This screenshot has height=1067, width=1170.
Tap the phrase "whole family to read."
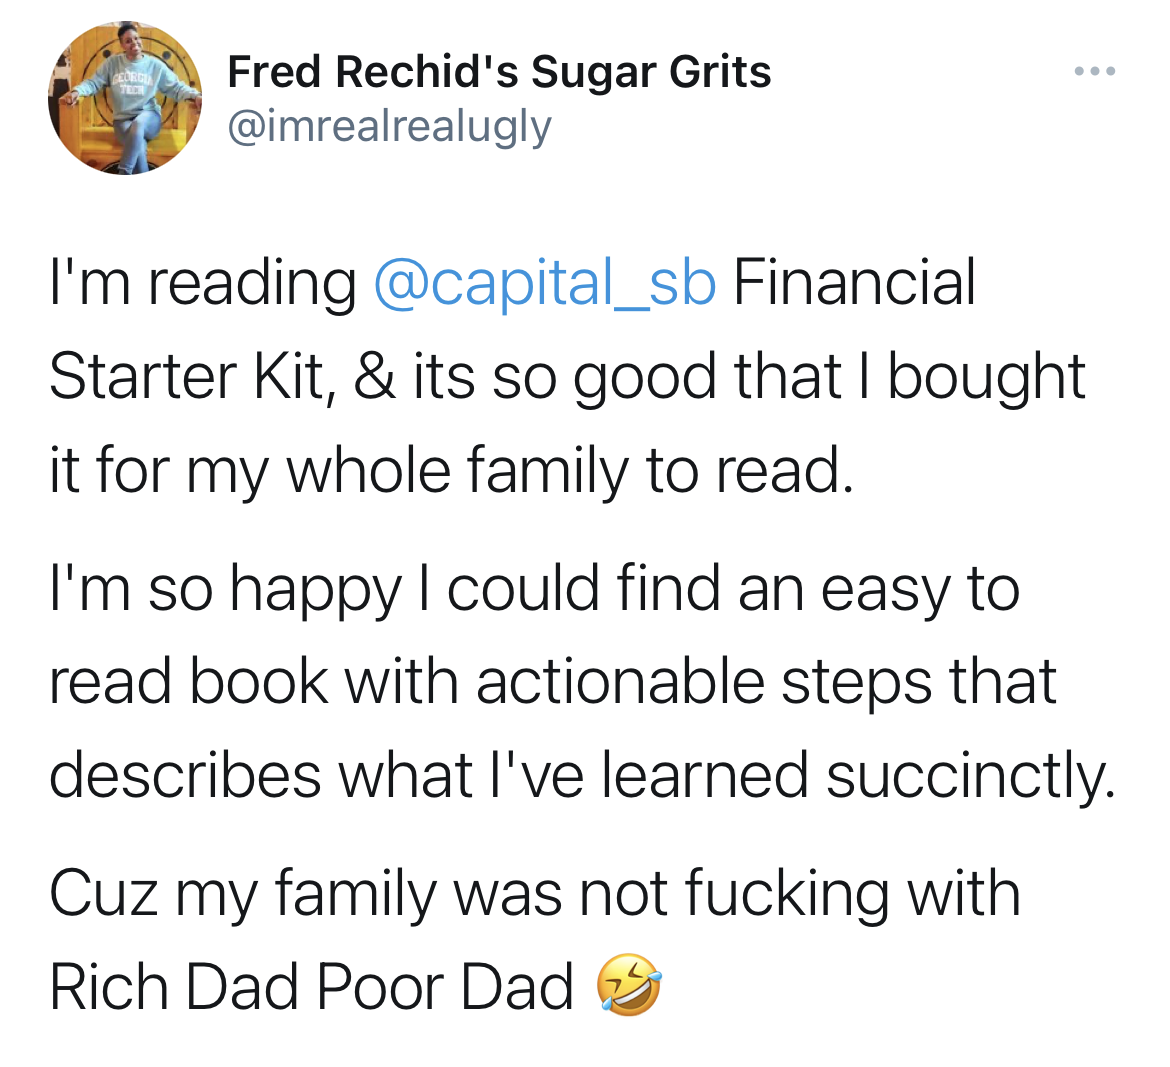pos(571,470)
